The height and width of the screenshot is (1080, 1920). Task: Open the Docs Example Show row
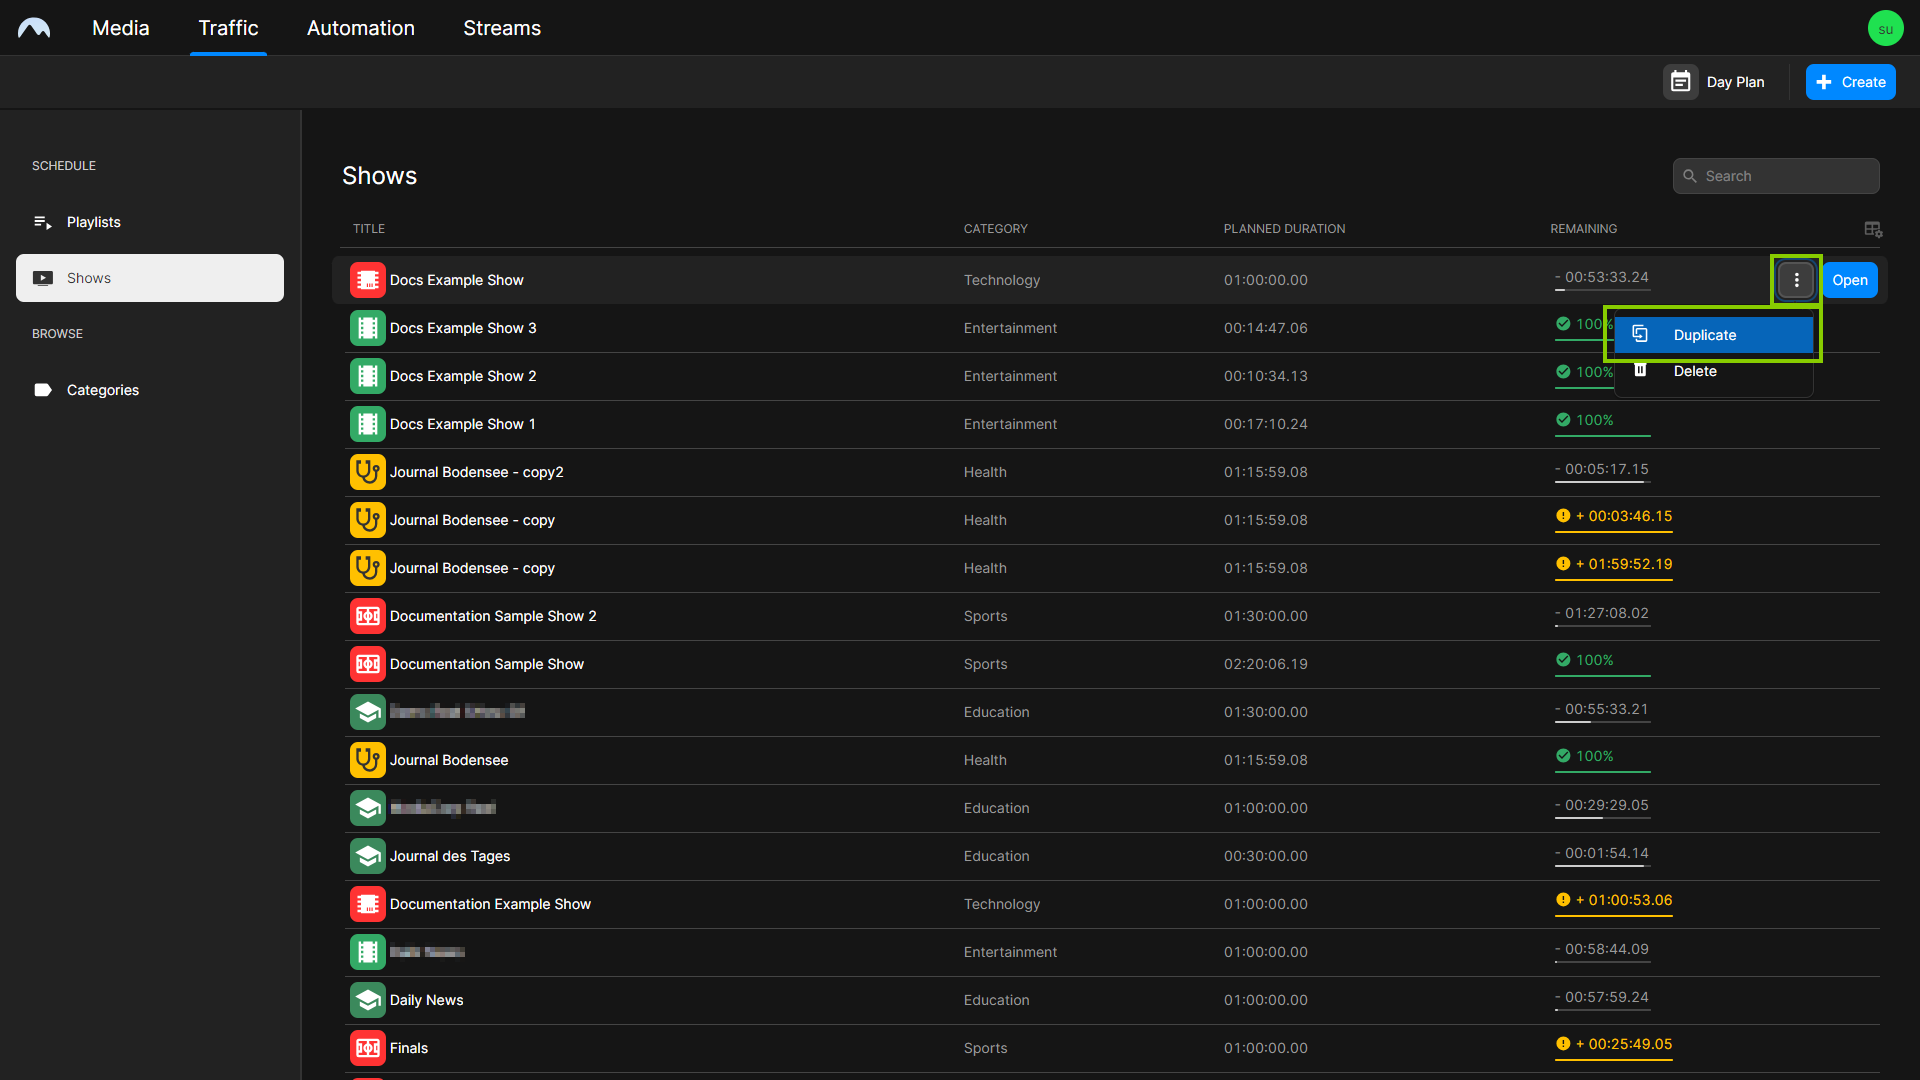point(1849,280)
